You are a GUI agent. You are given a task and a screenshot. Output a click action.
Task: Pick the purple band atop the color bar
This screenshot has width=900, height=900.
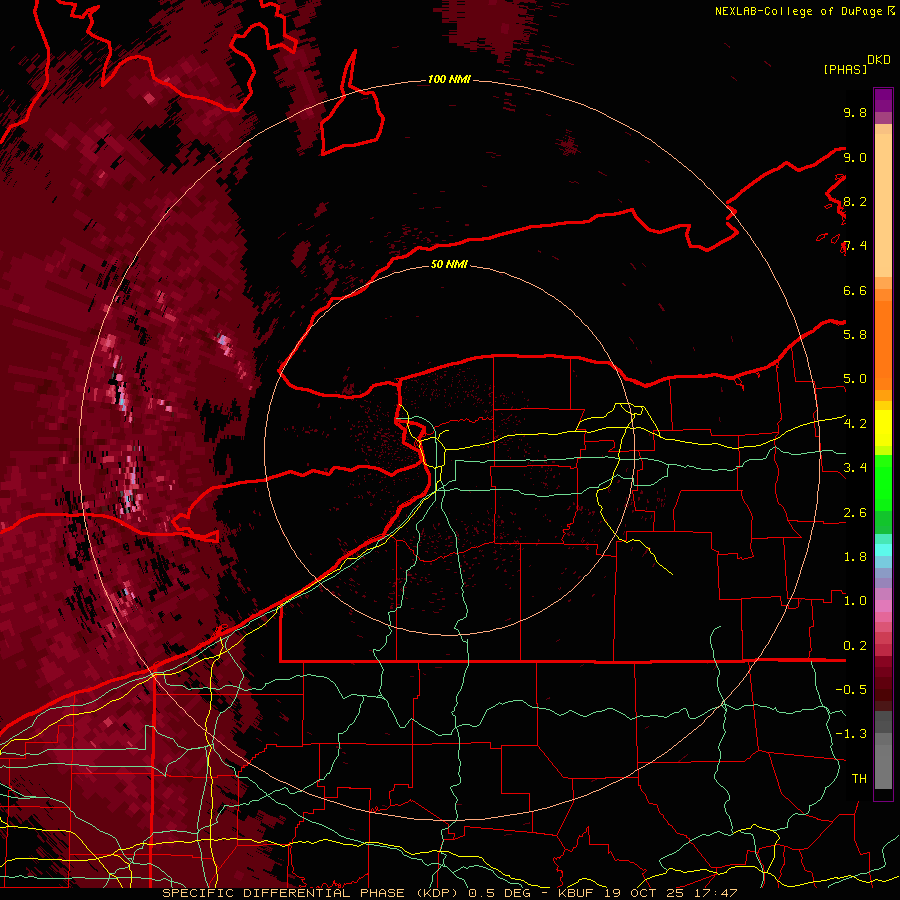pos(883,100)
